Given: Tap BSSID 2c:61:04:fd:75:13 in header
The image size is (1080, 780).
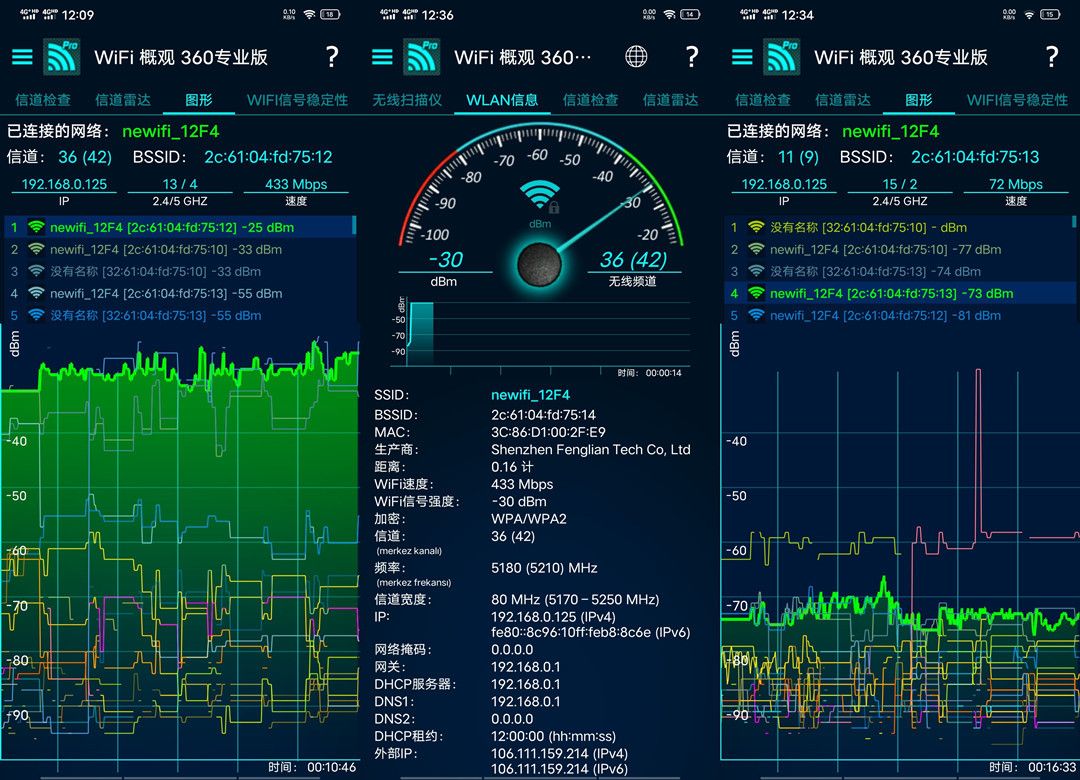Looking at the screenshot, I should [975, 157].
